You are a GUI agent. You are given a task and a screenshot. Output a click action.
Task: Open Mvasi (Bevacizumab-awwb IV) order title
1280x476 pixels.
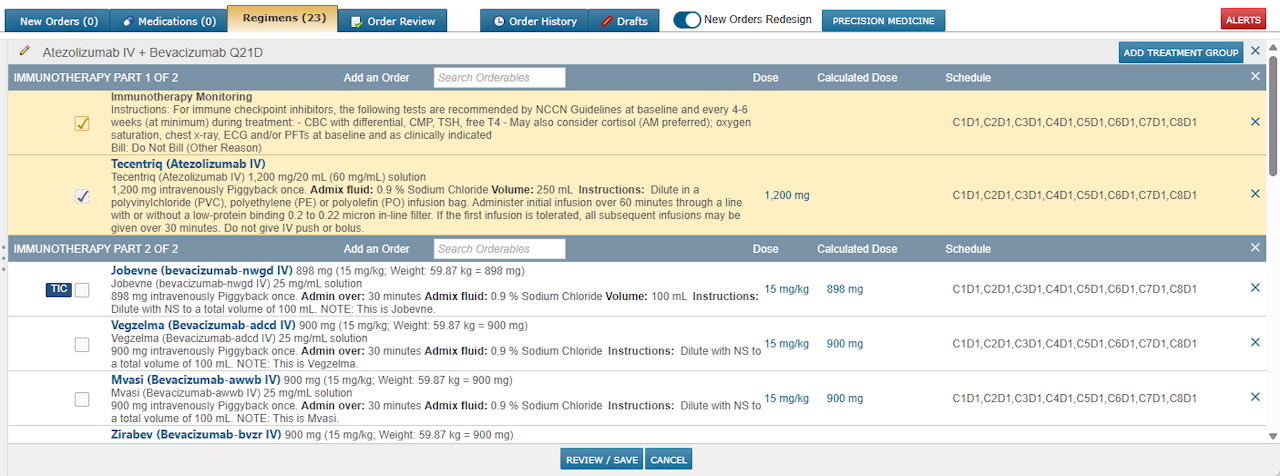point(196,380)
